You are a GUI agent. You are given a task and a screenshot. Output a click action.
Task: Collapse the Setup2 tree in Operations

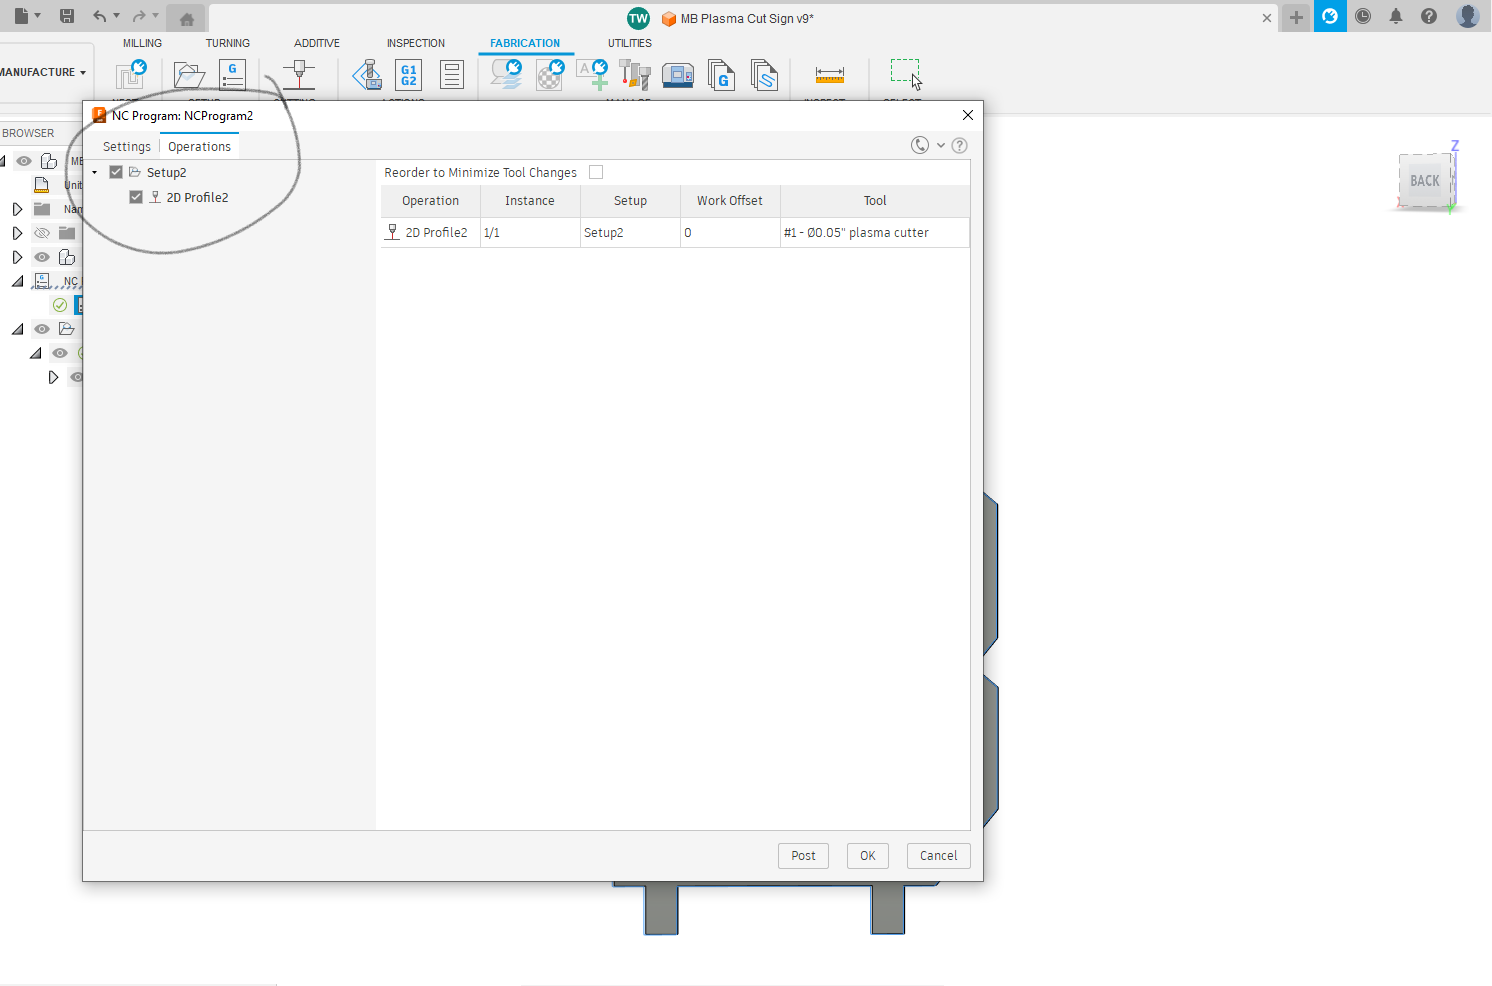tap(95, 171)
